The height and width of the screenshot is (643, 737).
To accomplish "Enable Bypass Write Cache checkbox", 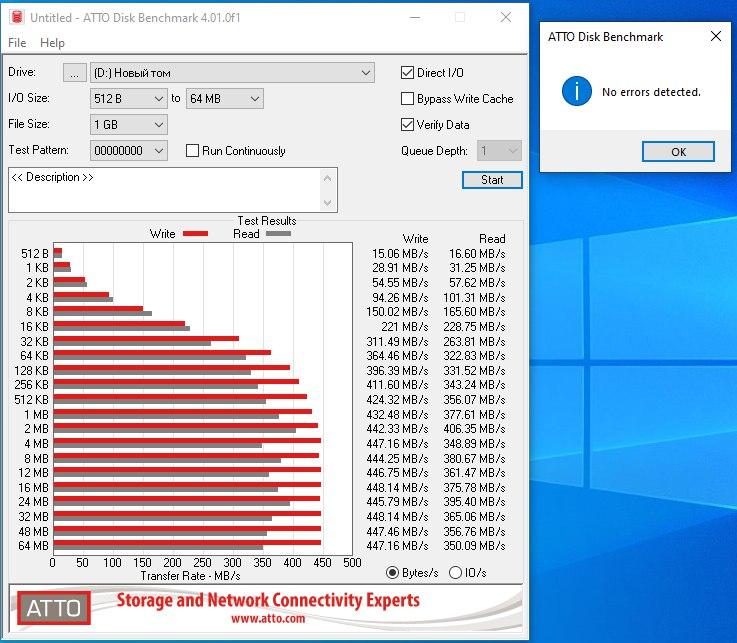I will point(407,99).
